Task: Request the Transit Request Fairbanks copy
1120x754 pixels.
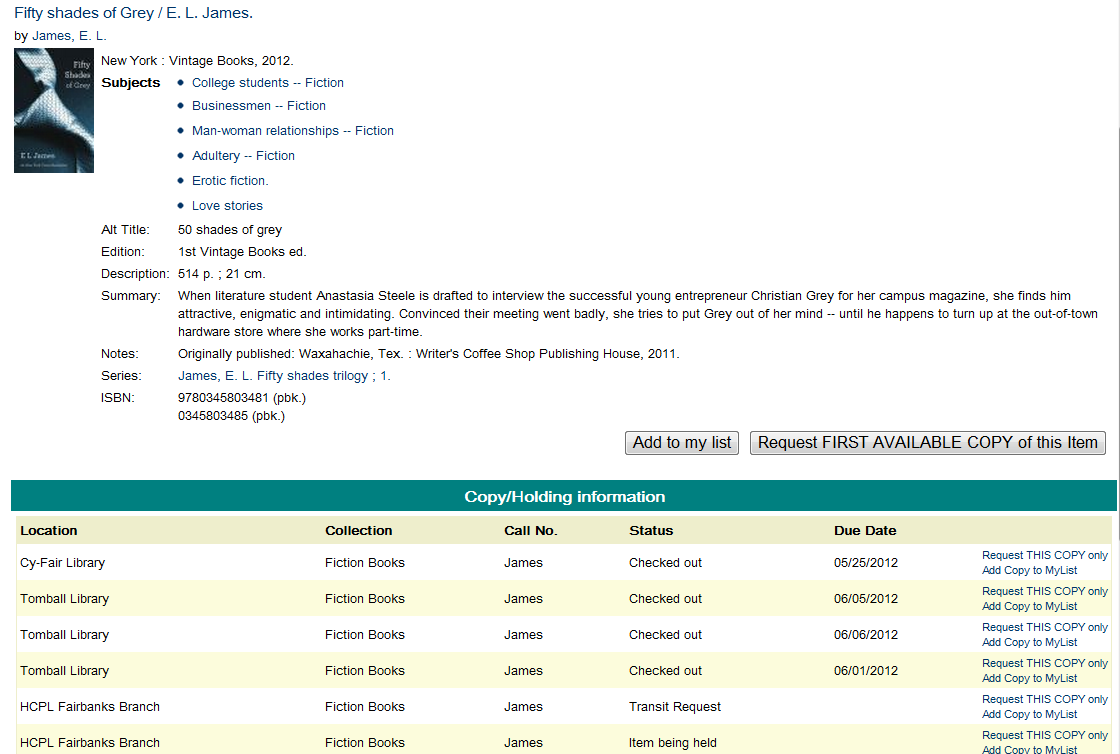Action: [x=1044, y=699]
